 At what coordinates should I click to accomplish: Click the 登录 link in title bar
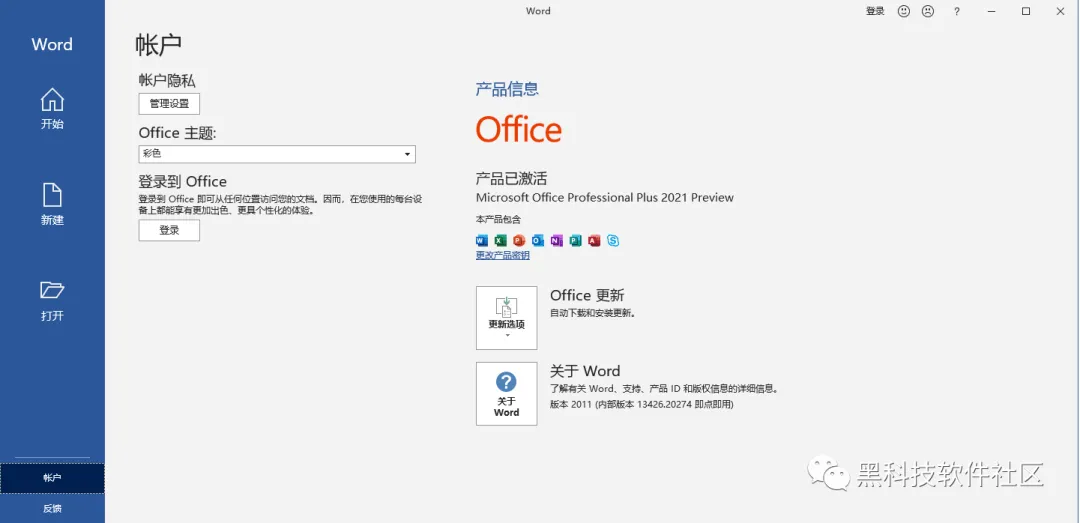coord(875,11)
